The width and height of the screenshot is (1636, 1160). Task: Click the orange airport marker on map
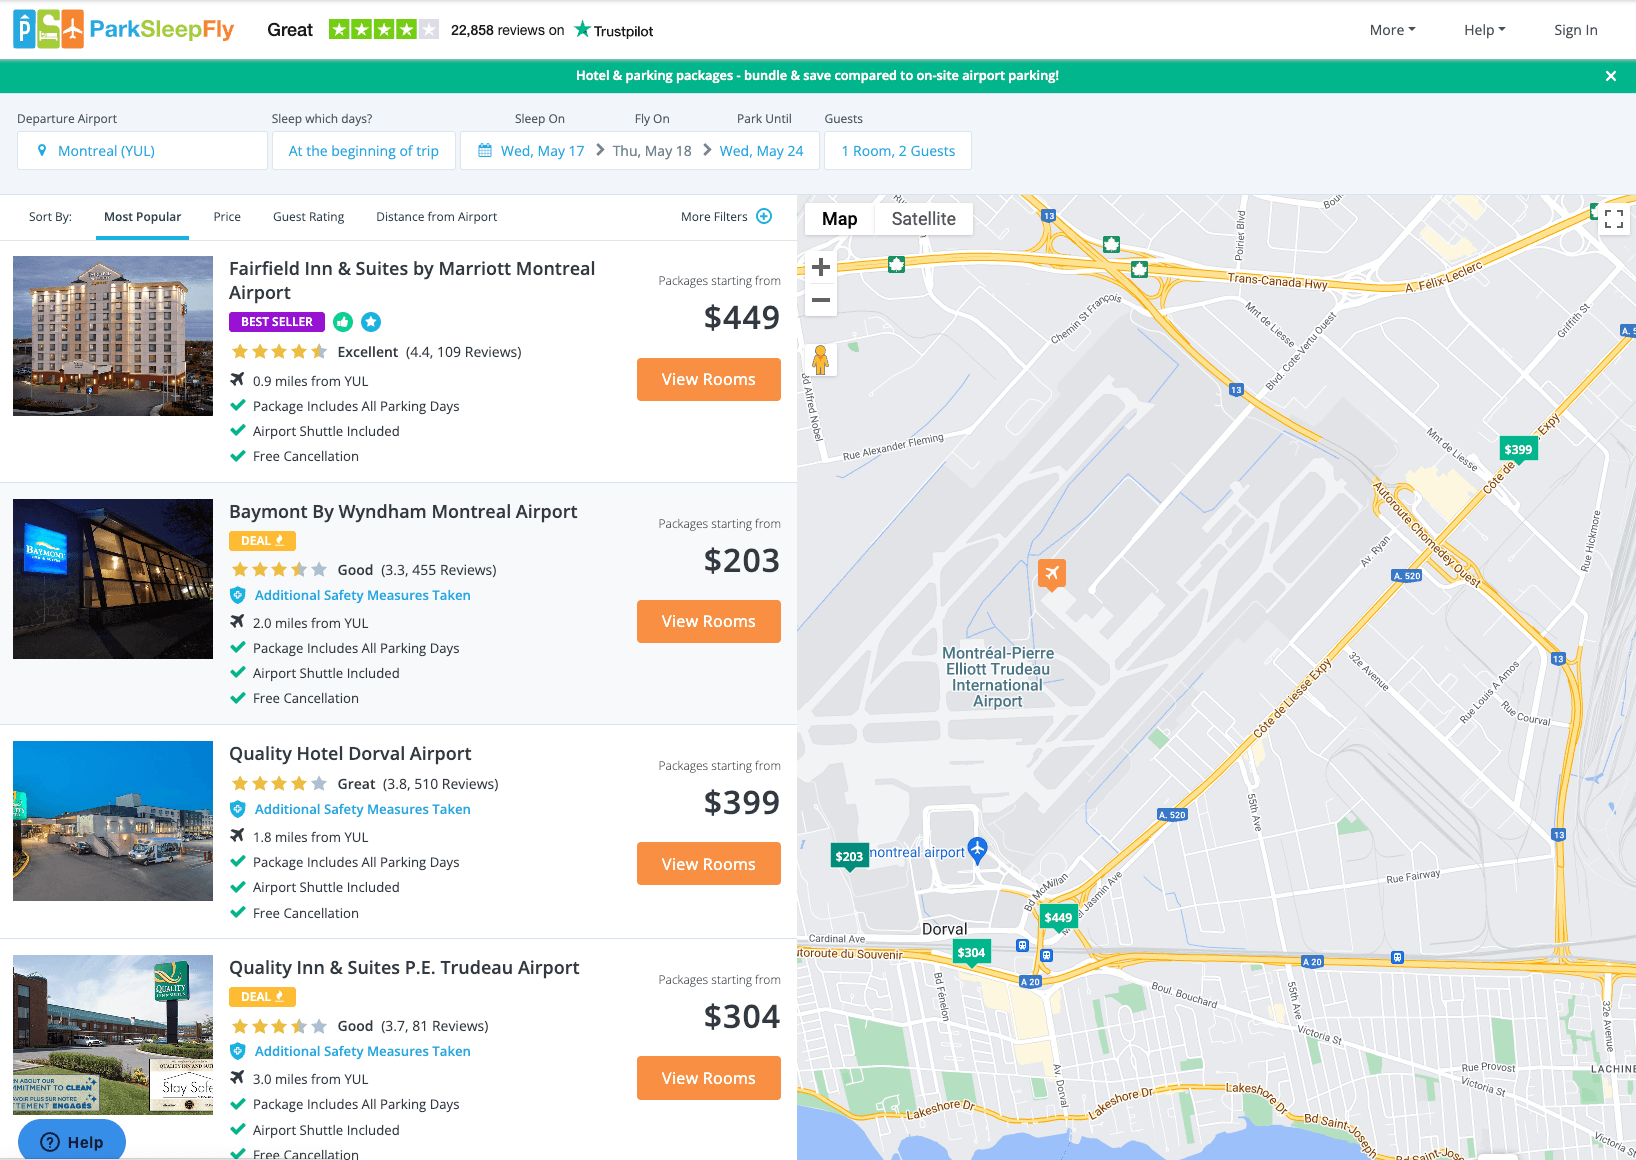click(1051, 574)
